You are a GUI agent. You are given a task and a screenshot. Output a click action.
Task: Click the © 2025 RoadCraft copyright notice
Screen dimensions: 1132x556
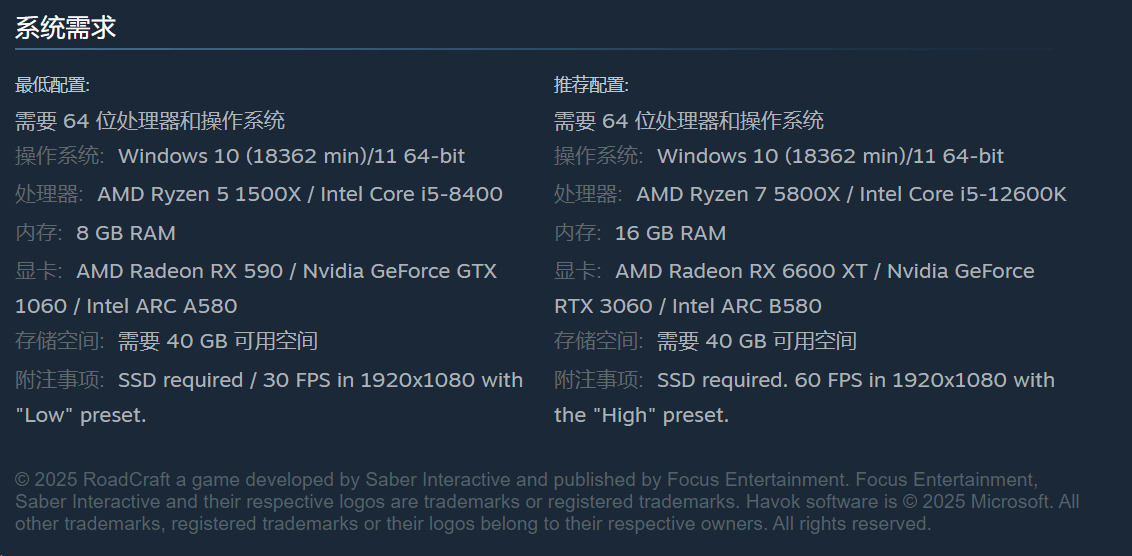pyautogui.click(x=546, y=501)
